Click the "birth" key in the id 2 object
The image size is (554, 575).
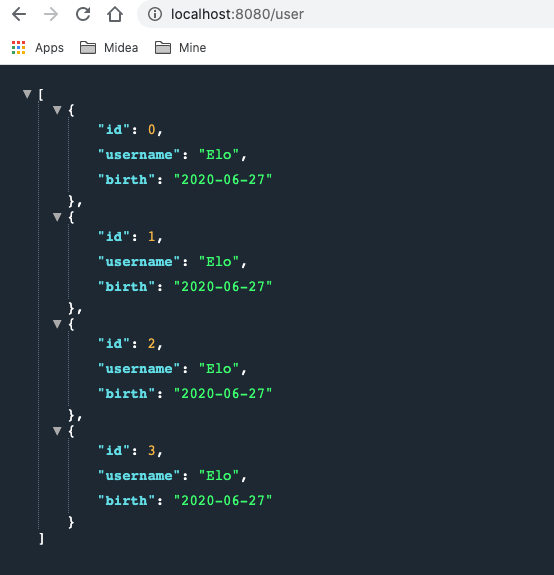[x=126, y=393]
